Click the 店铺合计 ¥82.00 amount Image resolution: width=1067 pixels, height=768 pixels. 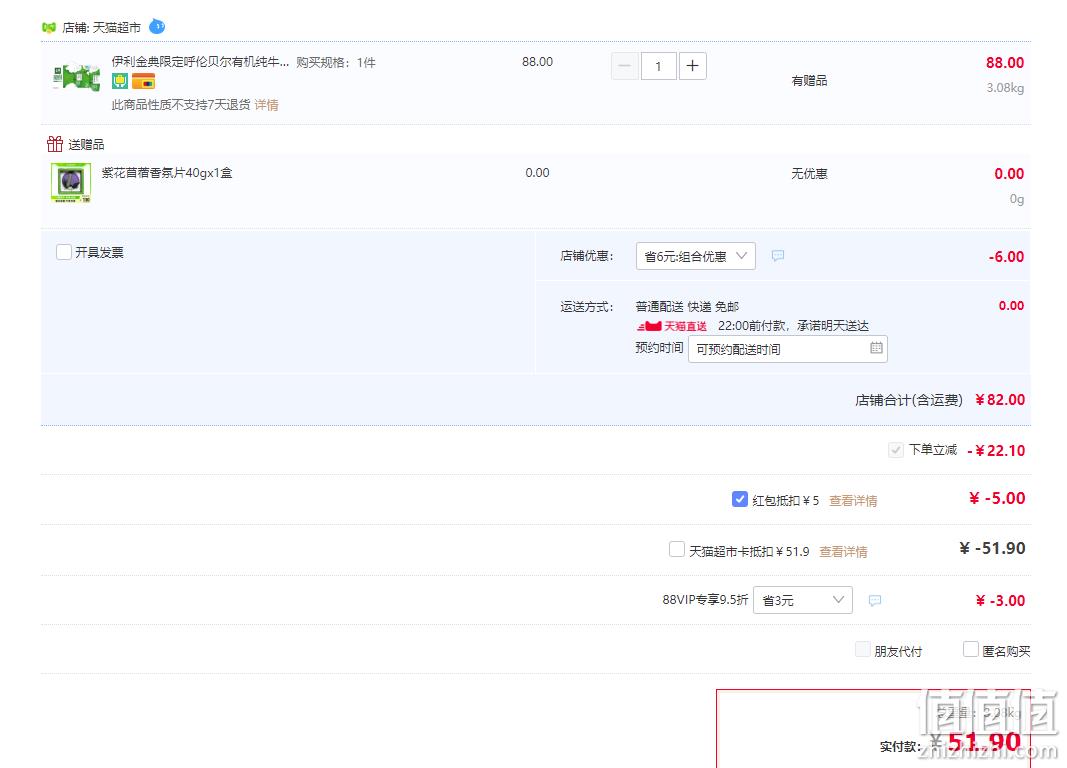point(1000,400)
